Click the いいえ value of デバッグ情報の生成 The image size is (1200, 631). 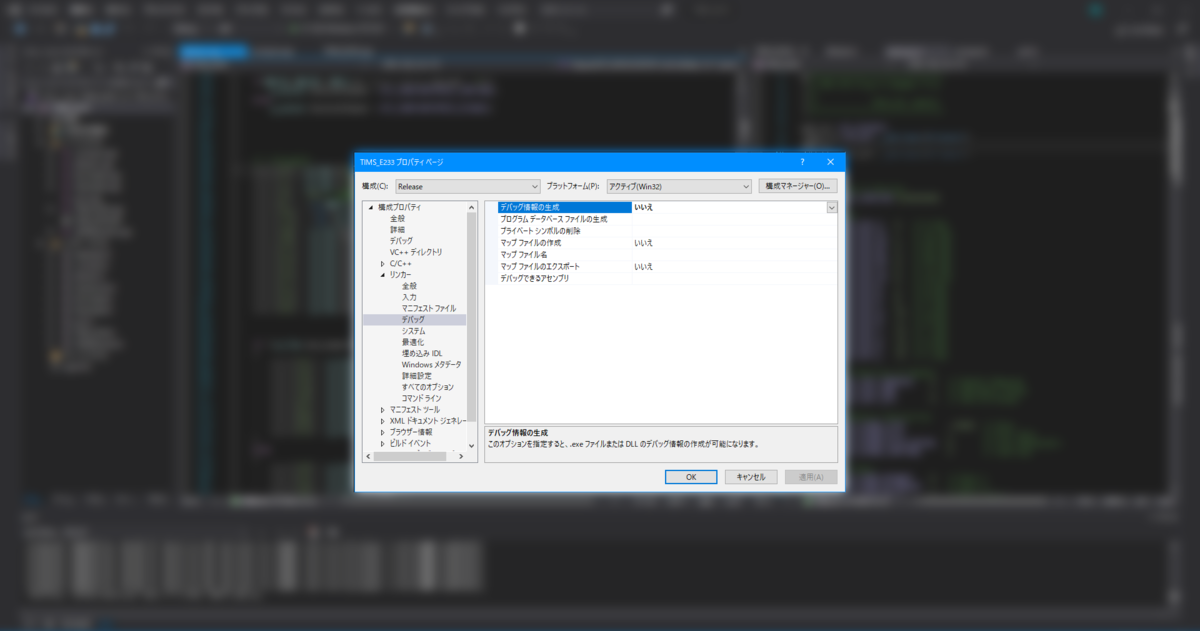pyautogui.click(x=644, y=207)
